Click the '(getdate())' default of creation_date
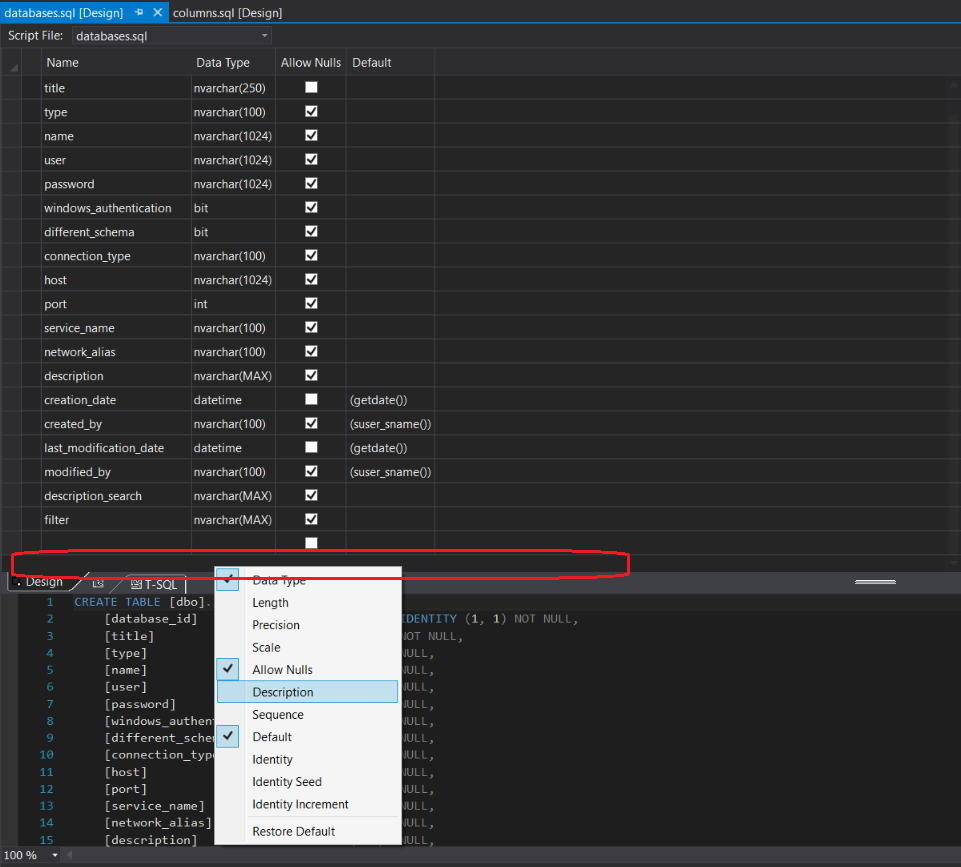The width and height of the screenshot is (961, 867). tap(390, 400)
